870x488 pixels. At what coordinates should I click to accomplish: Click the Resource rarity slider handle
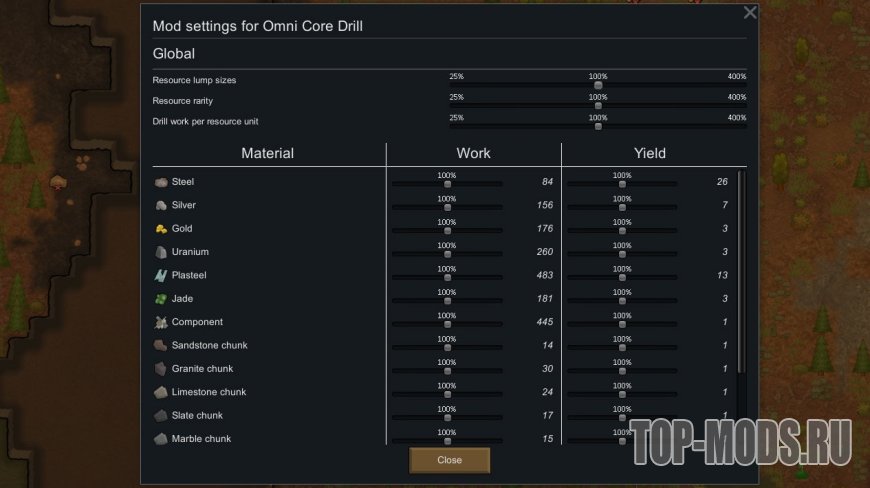598,105
